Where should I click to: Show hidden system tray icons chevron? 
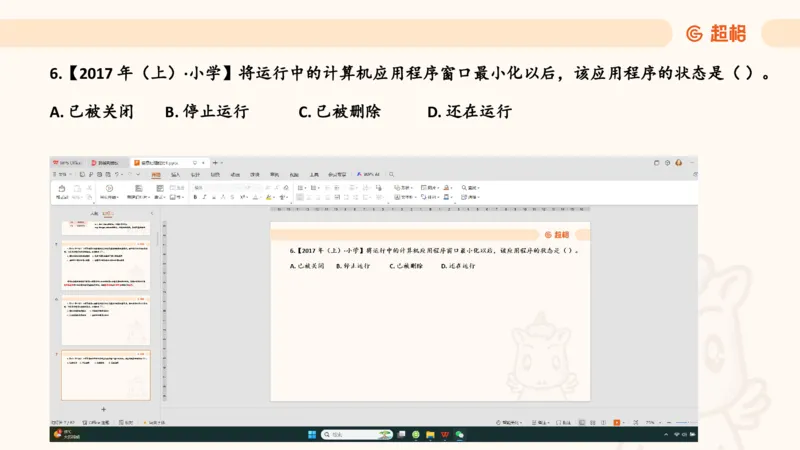click(x=666, y=434)
